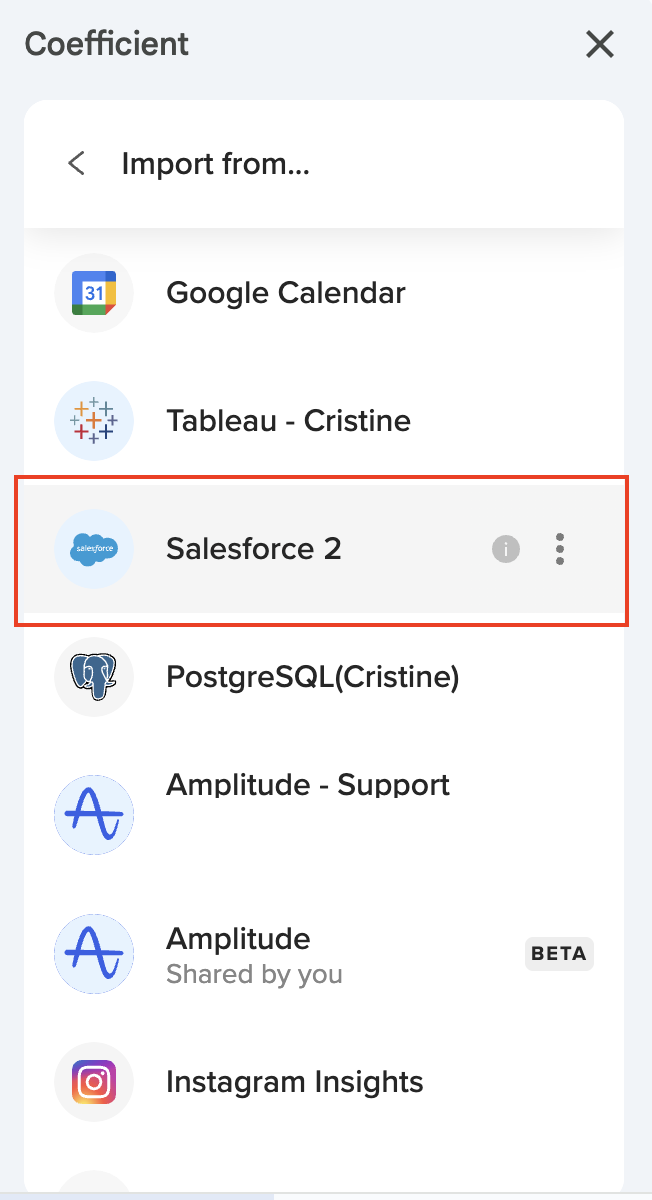Select the Instagram Insights icon
The width and height of the screenshot is (652, 1200).
point(93,1081)
